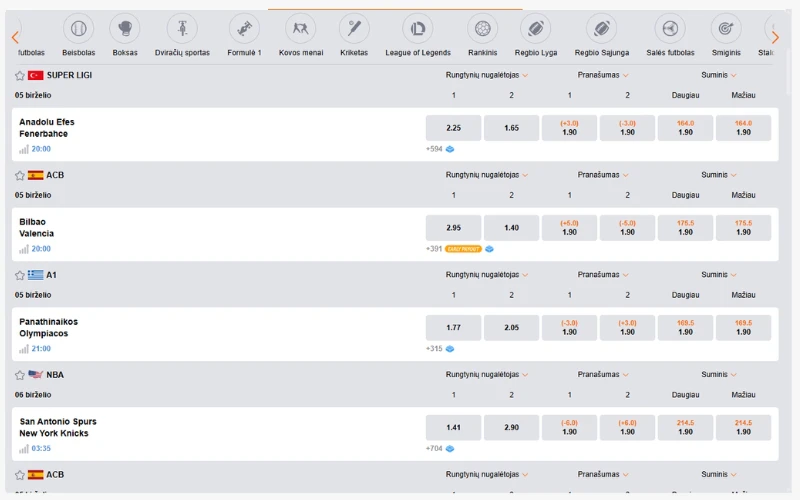
Task: Open San Antonio Spurs vs Knicks match
Action: [58, 428]
